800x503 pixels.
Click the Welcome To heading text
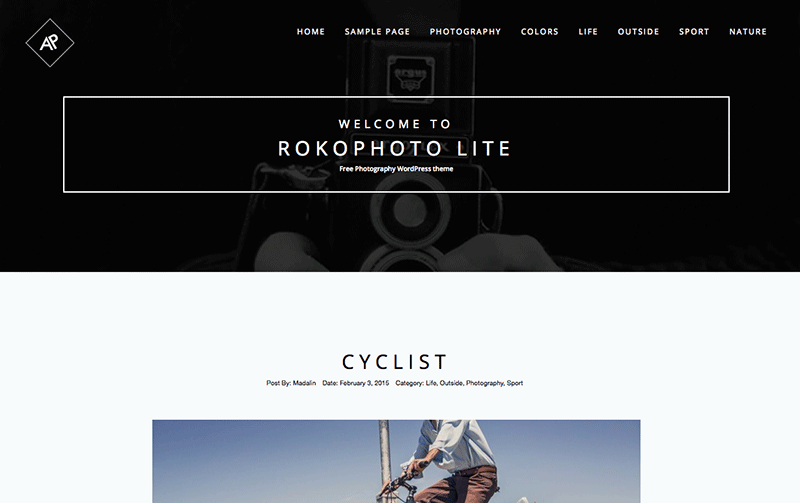tap(395, 124)
